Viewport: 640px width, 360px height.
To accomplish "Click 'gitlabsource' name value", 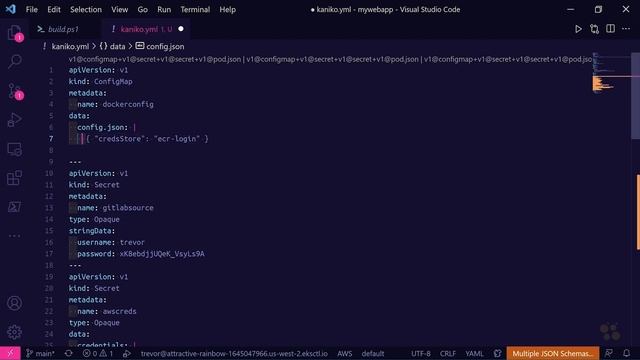I will pyautogui.click(x=128, y=208).
